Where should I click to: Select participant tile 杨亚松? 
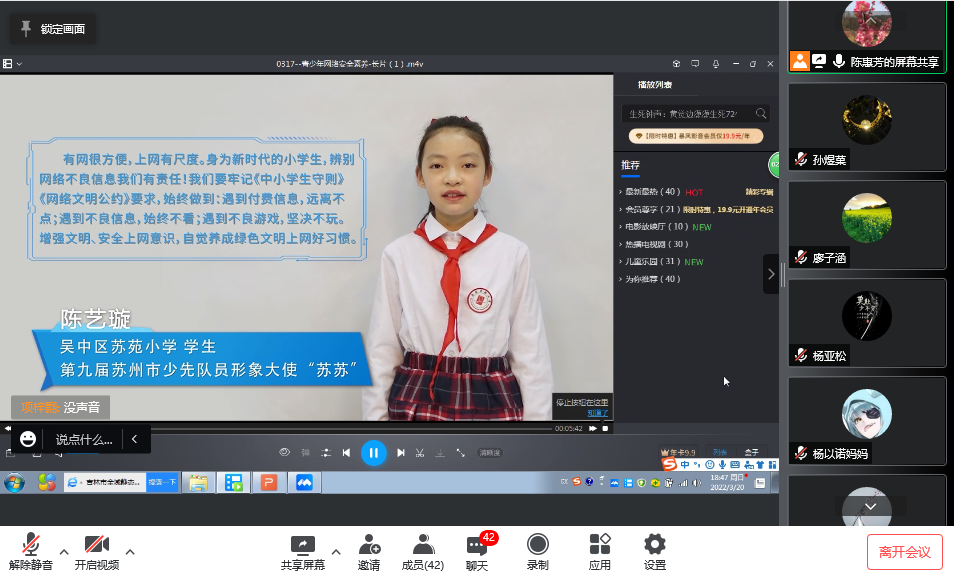867,323
